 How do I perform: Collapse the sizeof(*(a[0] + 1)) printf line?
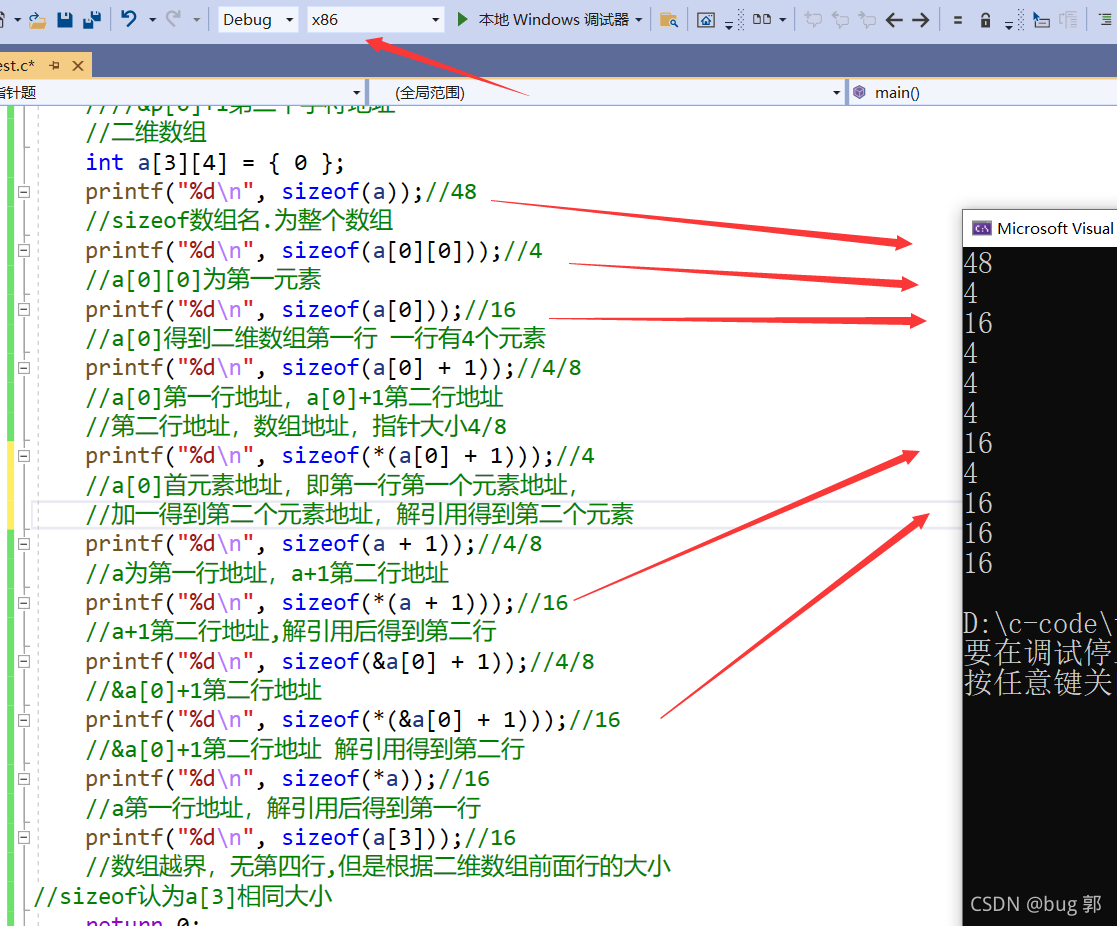[x=24, y=456]
